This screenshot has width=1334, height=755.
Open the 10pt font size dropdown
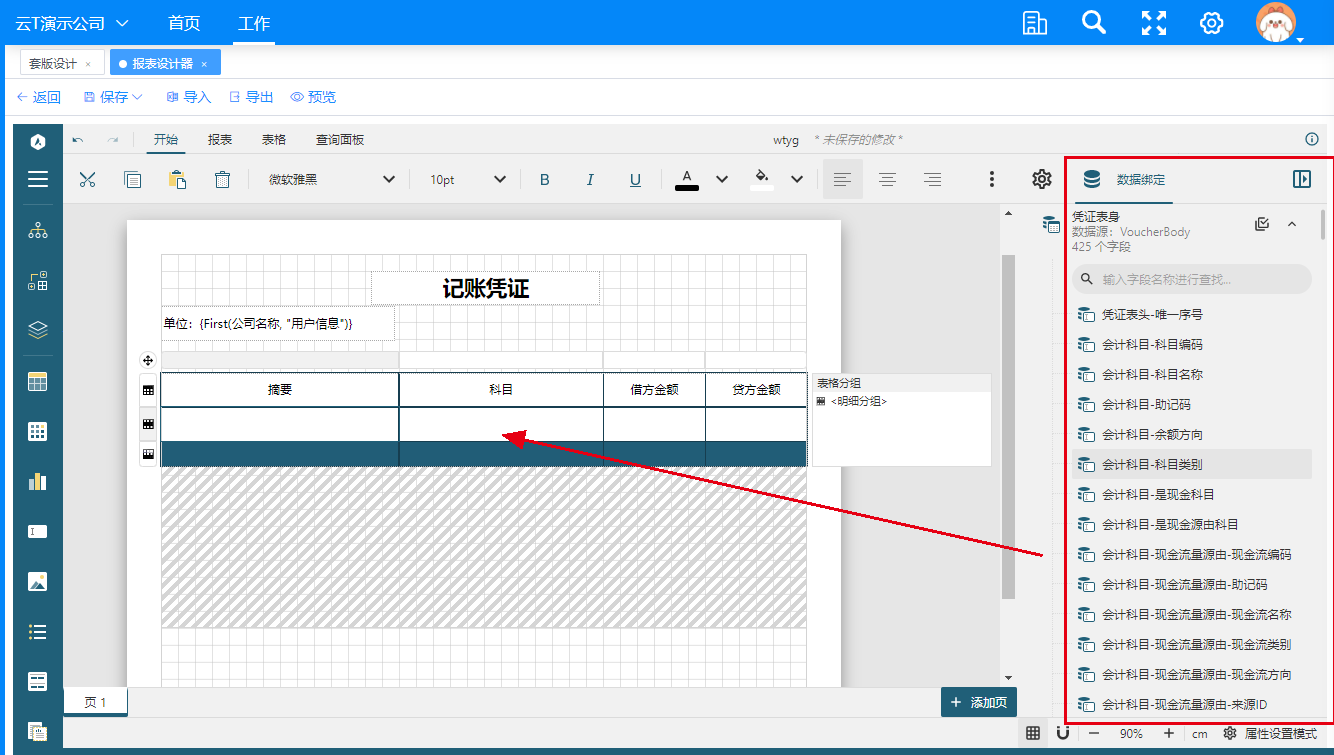(468, 180)
